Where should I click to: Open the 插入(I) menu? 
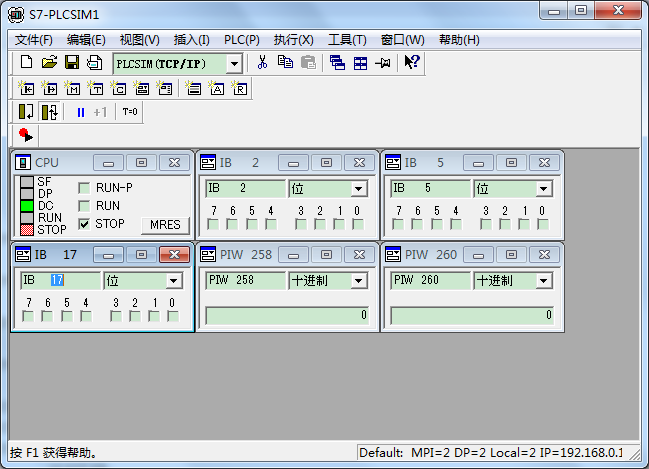[191, 40]
